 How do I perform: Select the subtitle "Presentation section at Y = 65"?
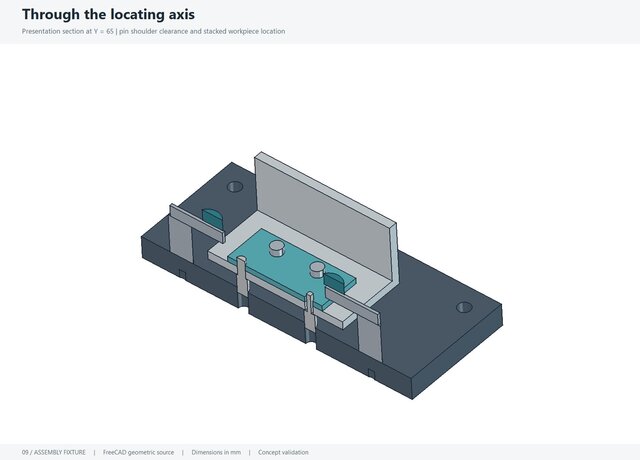[x=68, y=31]
